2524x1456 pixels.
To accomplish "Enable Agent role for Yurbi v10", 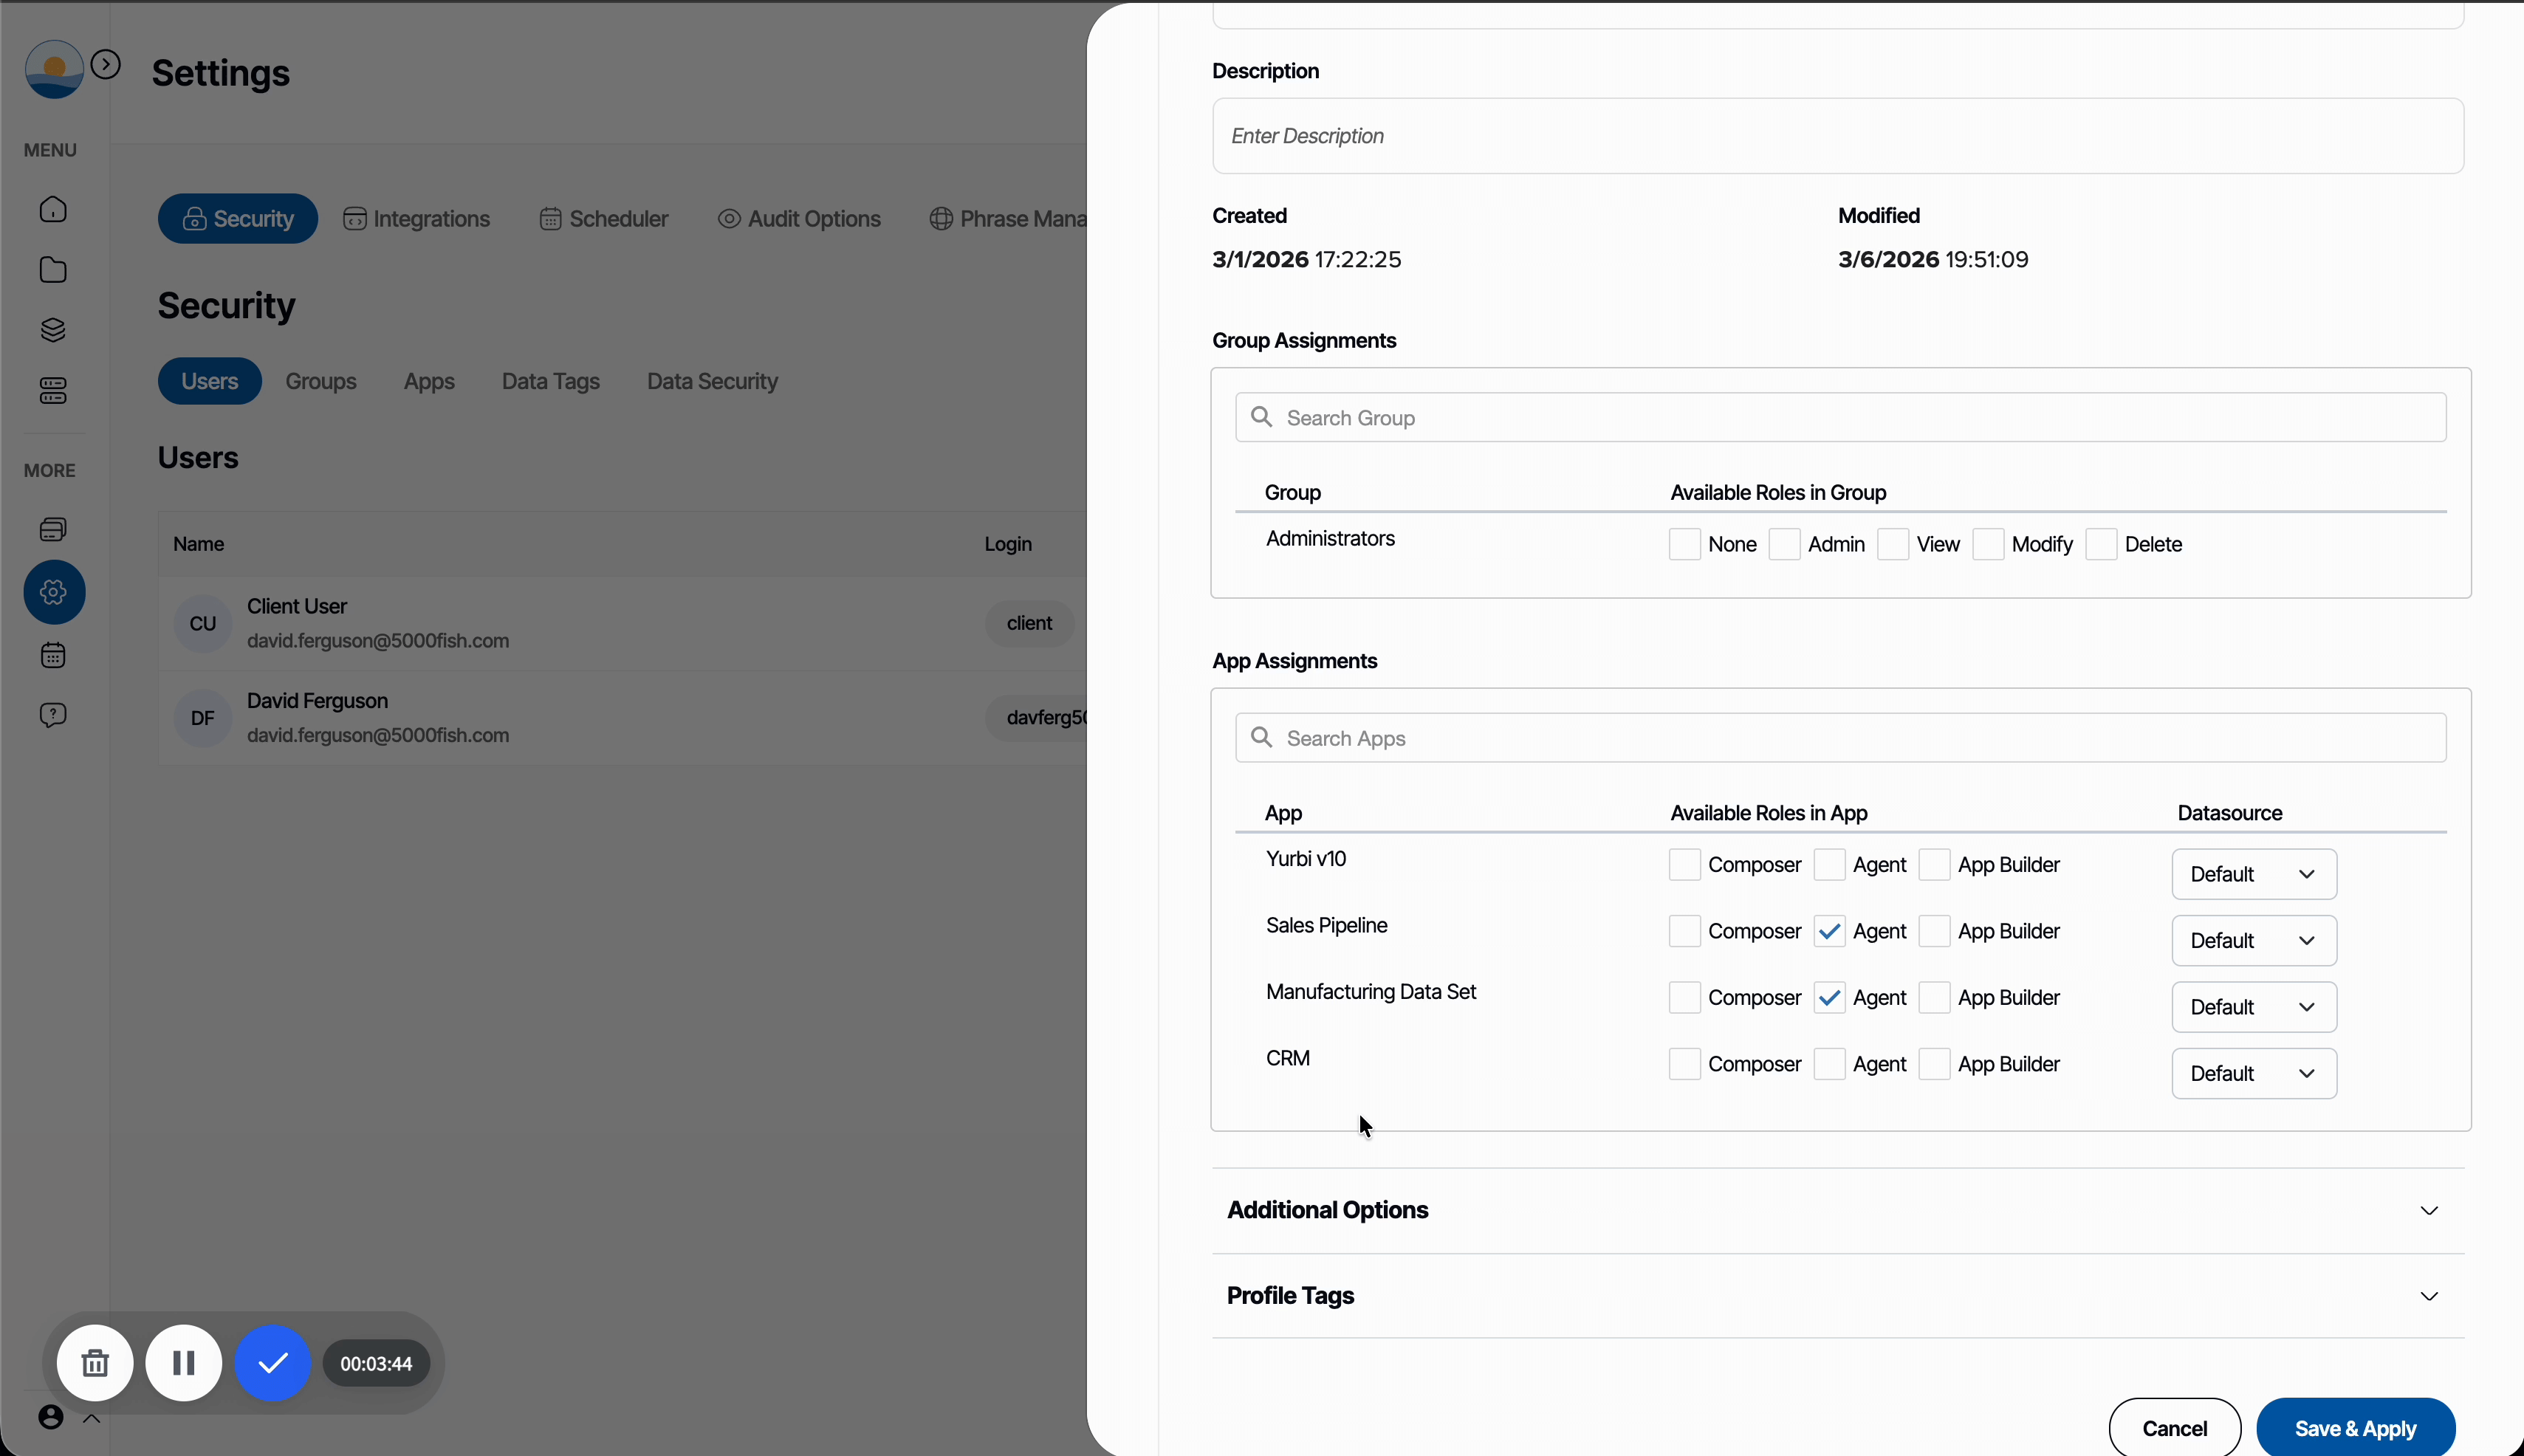I will [1830, 864].
